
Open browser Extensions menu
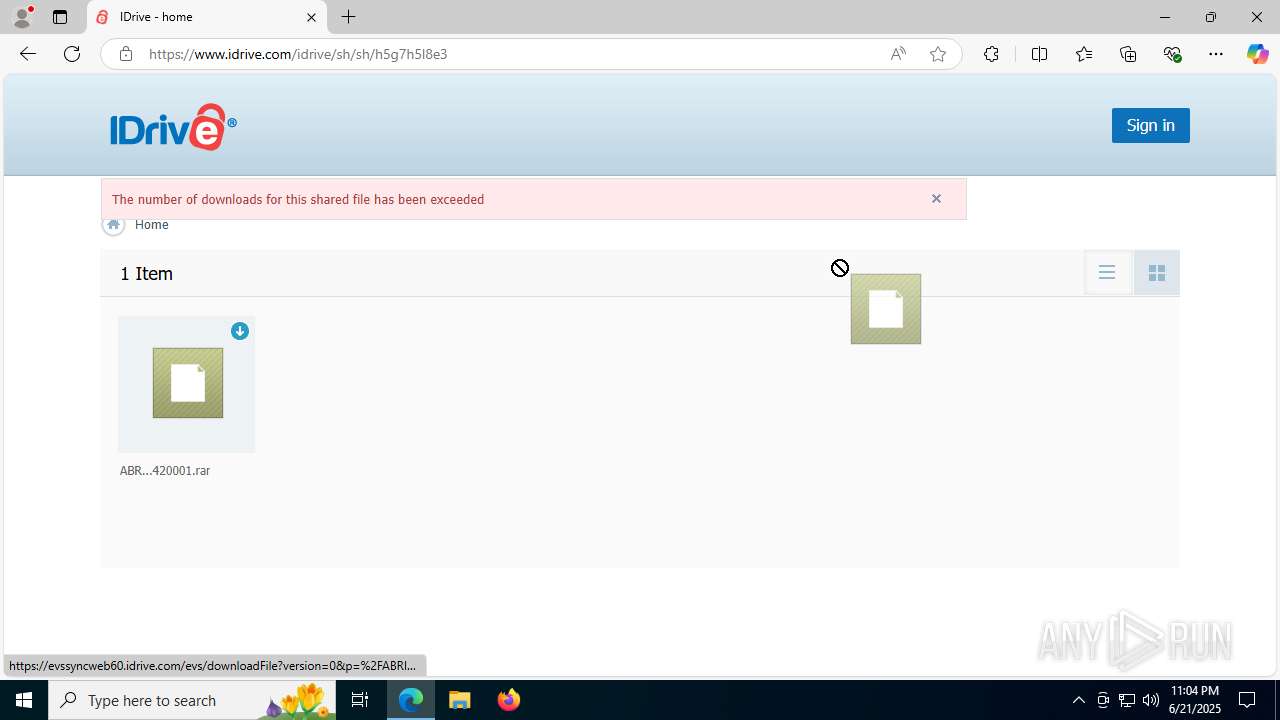coord(991,54)
